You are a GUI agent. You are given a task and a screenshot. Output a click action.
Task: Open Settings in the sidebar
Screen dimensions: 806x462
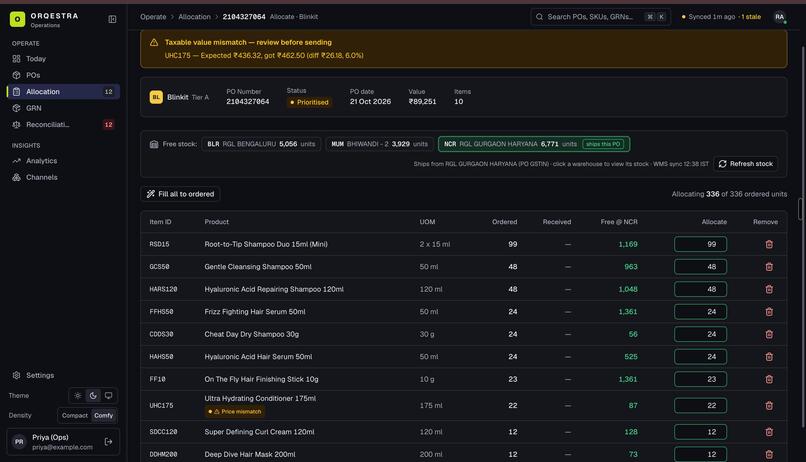point(63,375)
